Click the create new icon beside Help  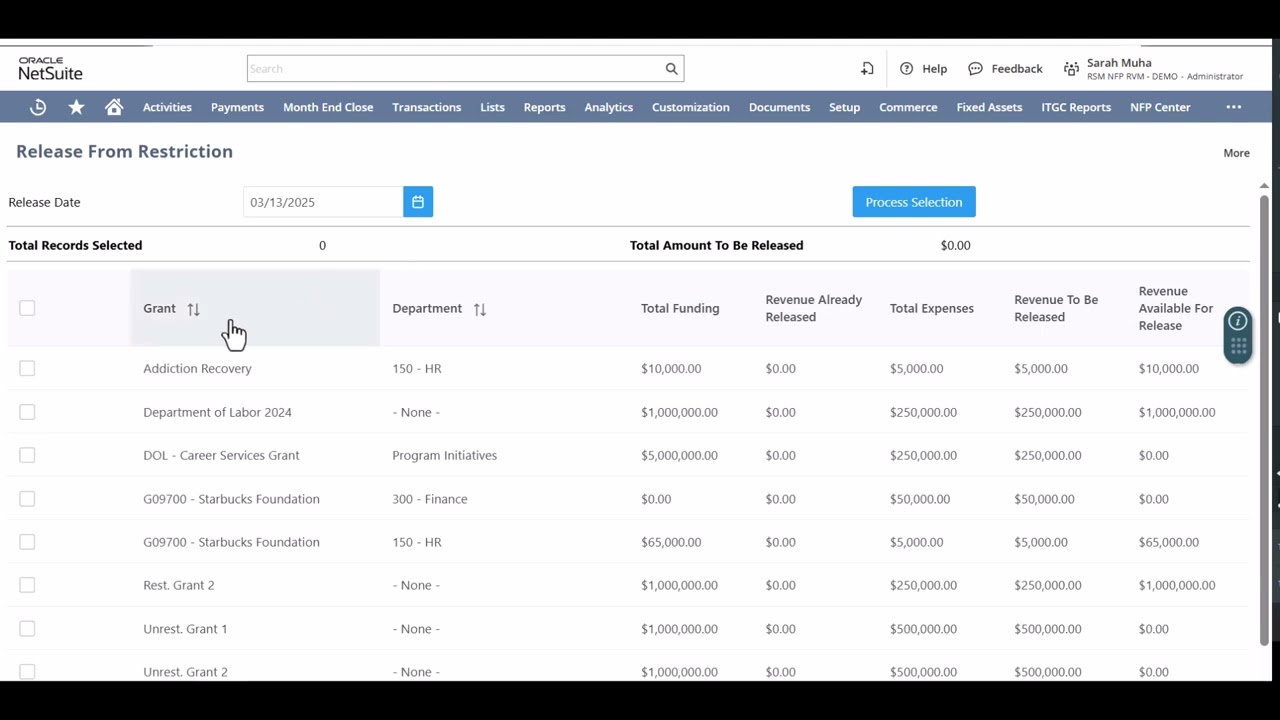[x=867, y=69]
